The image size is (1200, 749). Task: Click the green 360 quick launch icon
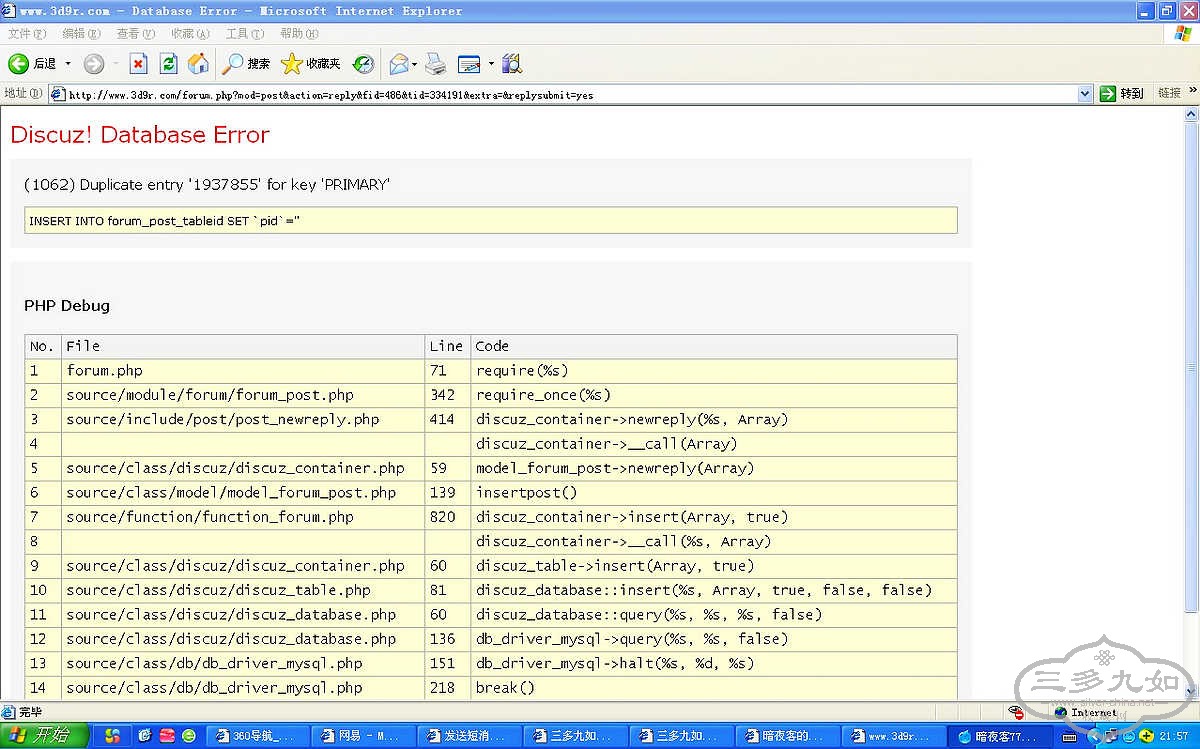(x=189, y=736)
